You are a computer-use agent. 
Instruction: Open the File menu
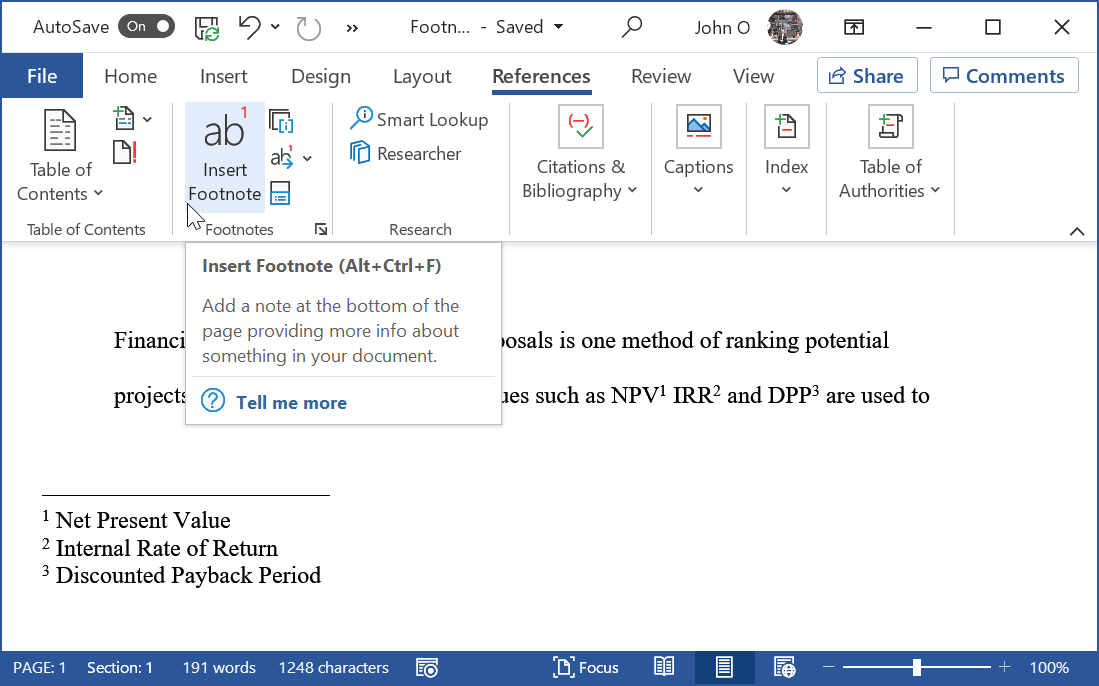(x=42, y=77)
